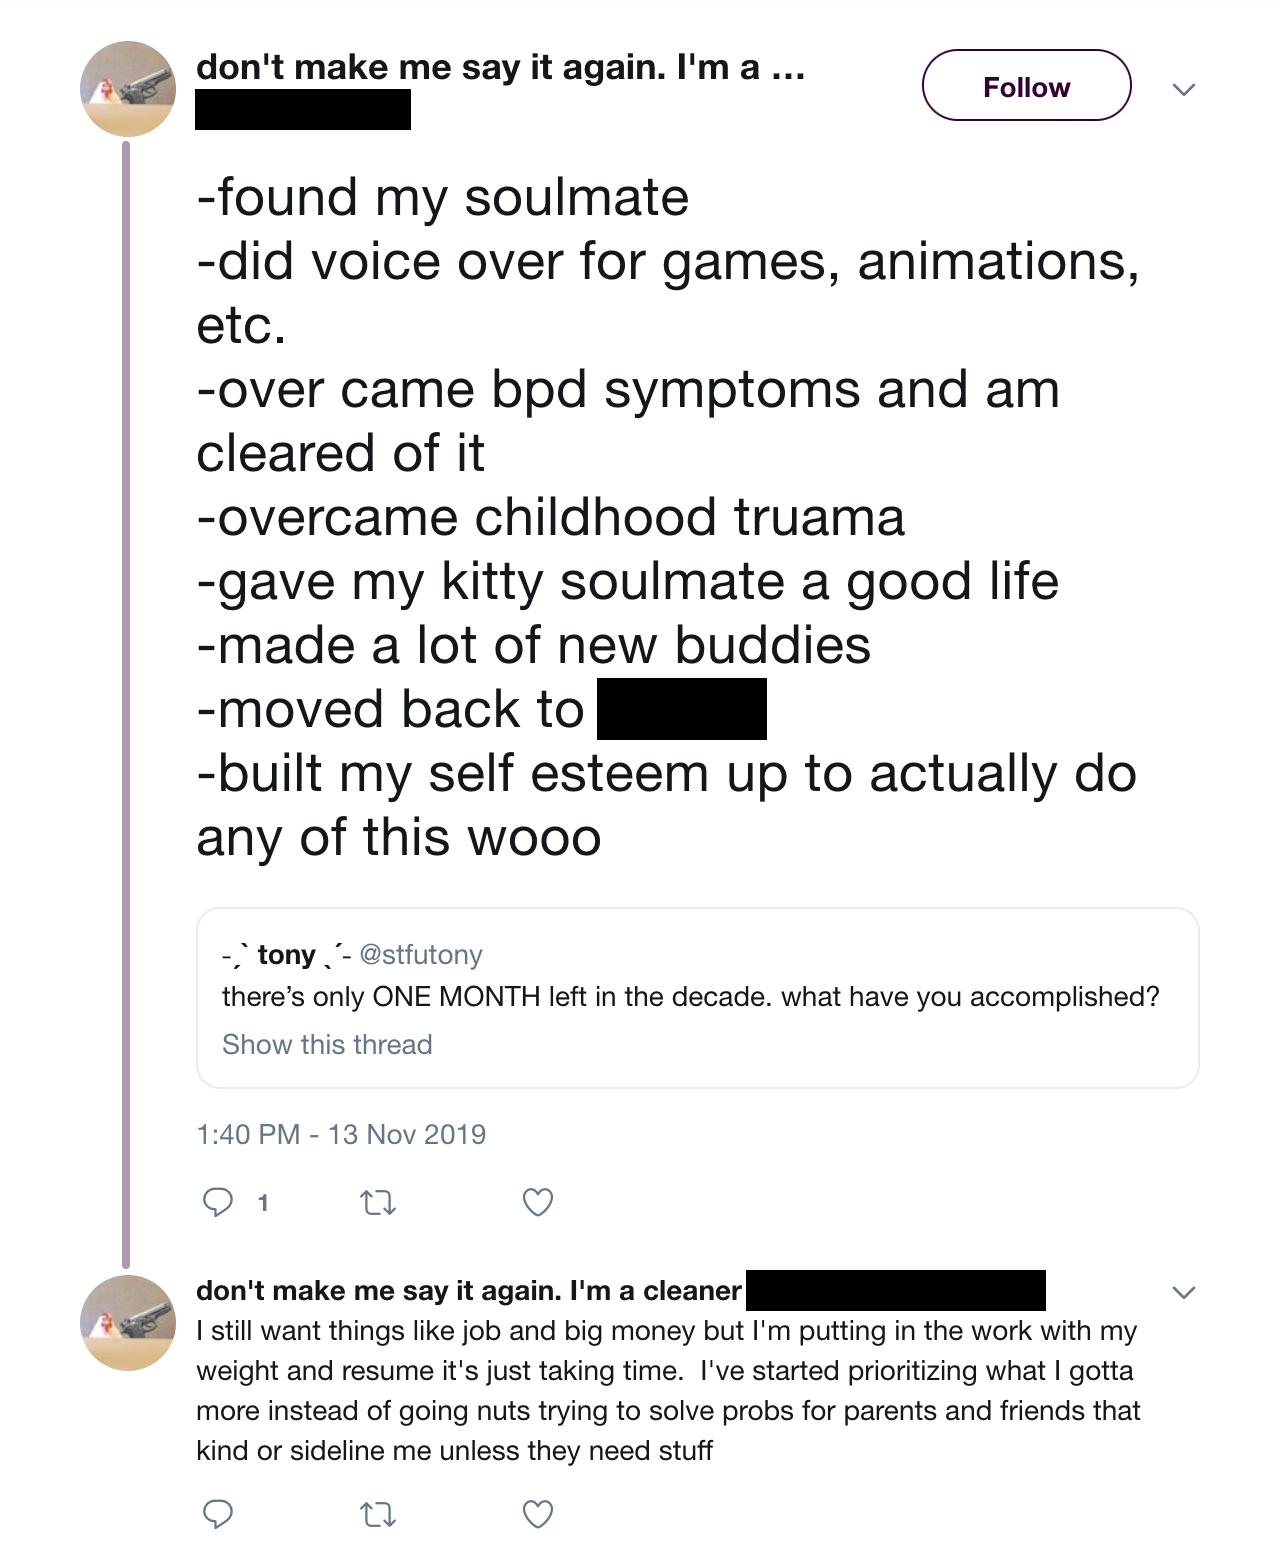Click reply icon on the main tweet
This screenshot has height=1549, width=1280.
click(x=218, y=1201)
